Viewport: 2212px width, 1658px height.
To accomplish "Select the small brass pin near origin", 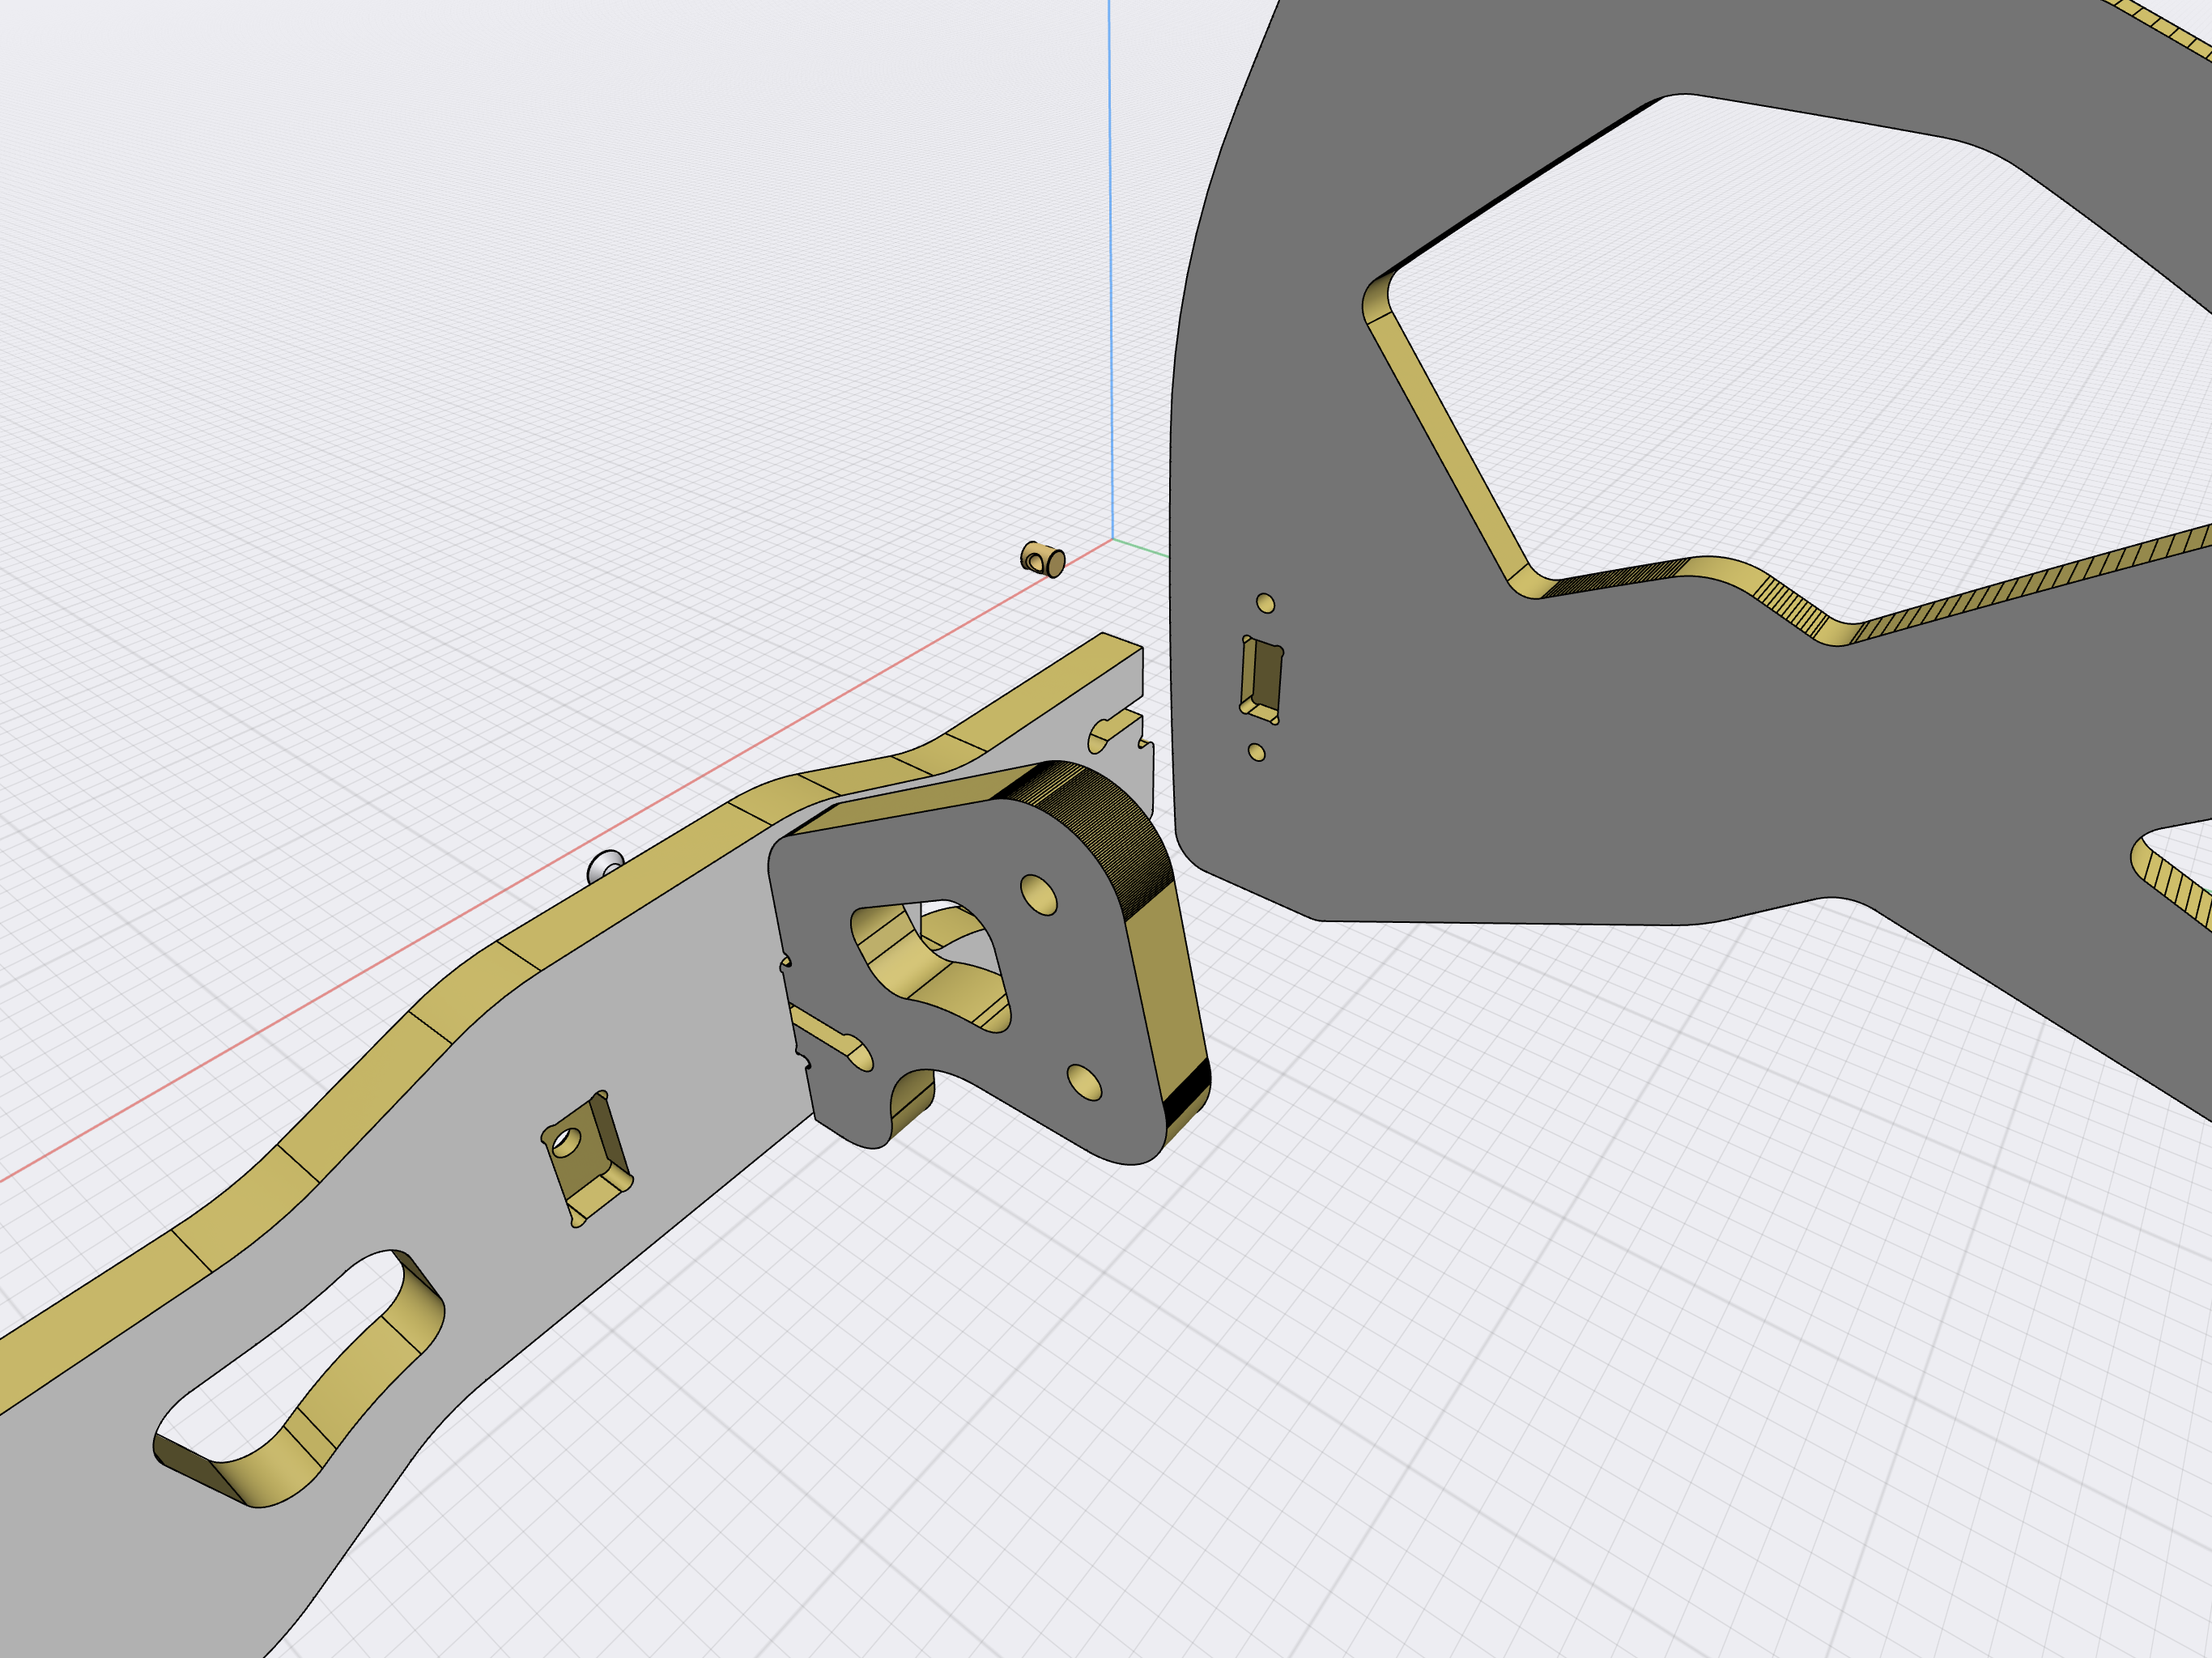I will 1043,559.
